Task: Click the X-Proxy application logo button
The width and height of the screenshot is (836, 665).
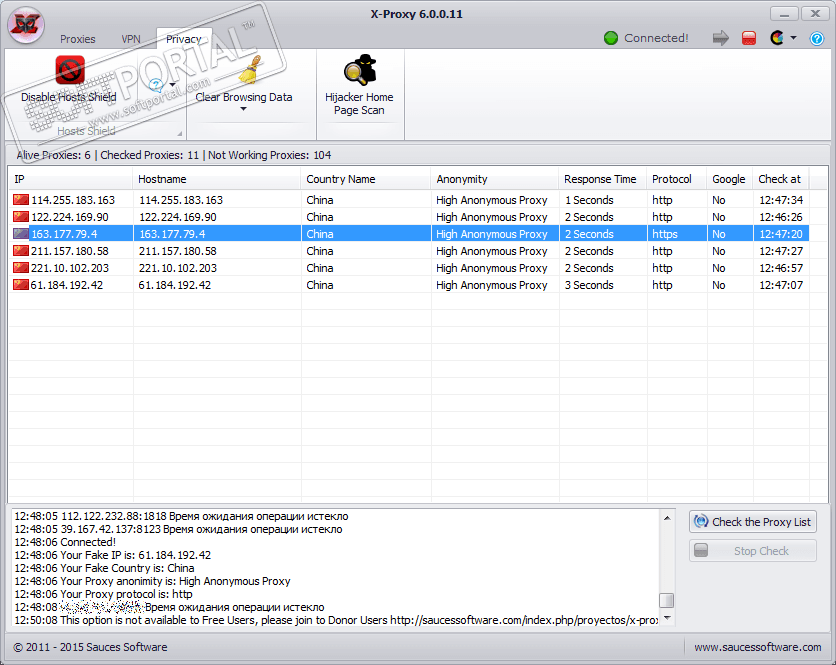Action: (26, 25)
